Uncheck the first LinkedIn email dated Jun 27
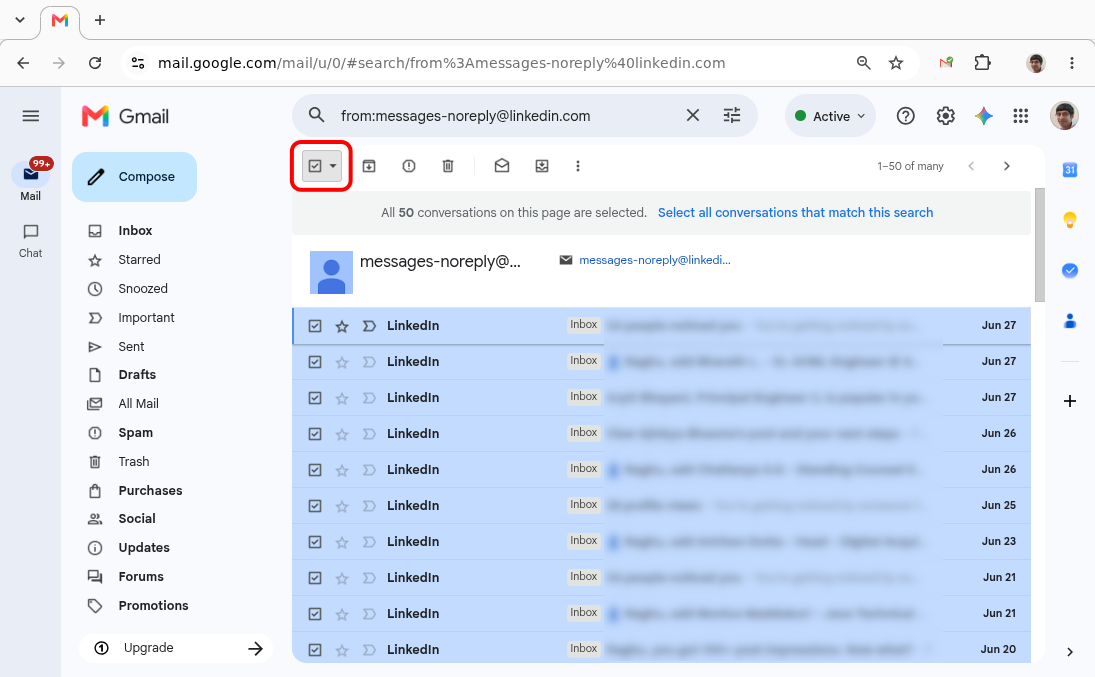 point(315,326)
